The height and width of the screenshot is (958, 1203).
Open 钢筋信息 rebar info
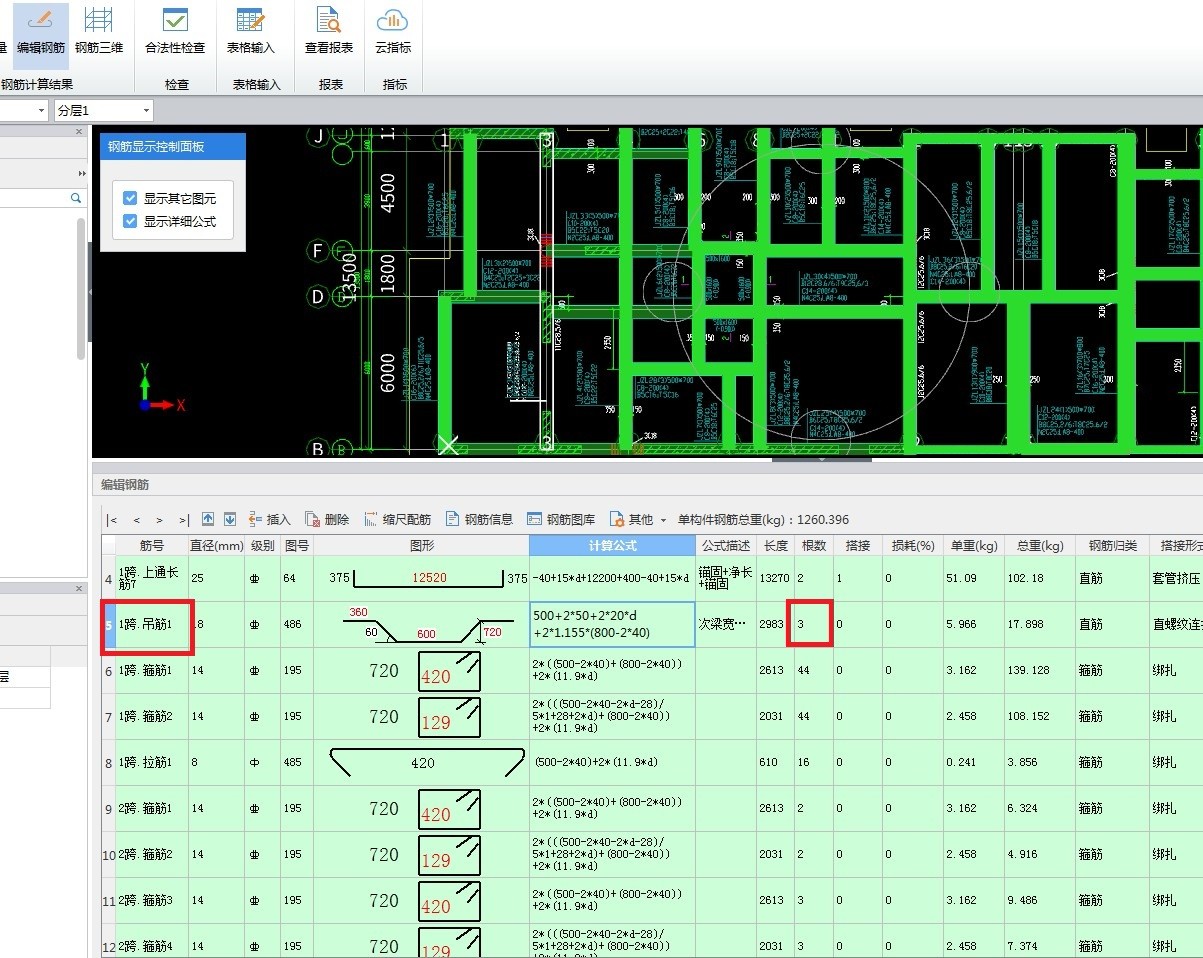pos(479,519)
